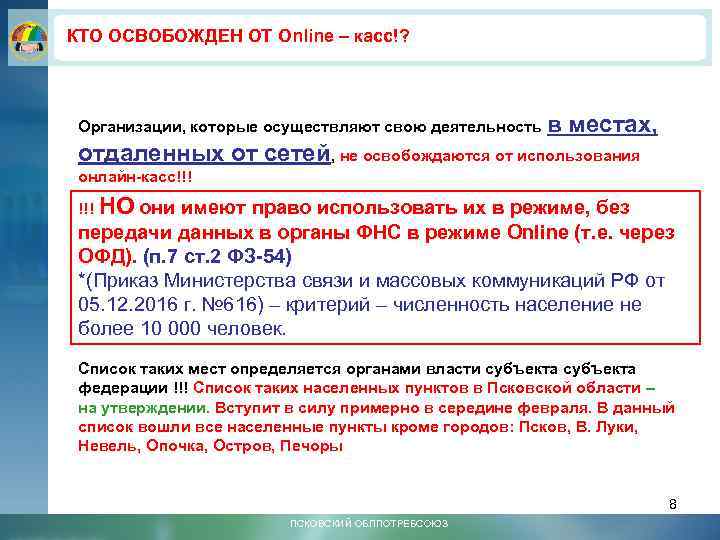Click the line '05.12.2016 г. №616)'
Image resolution: width=720 pixels, height=540 pixels.
point(360,304)
